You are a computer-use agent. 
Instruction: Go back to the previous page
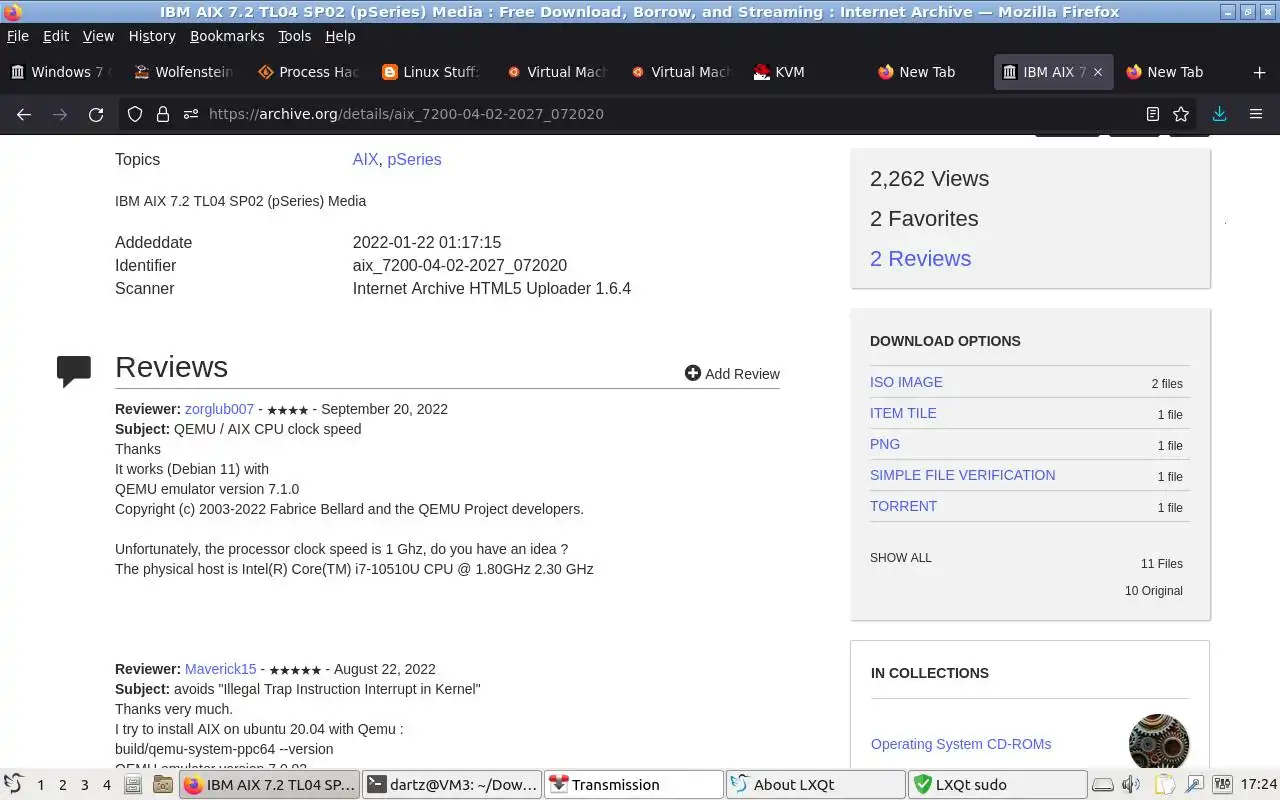[24, 114]
